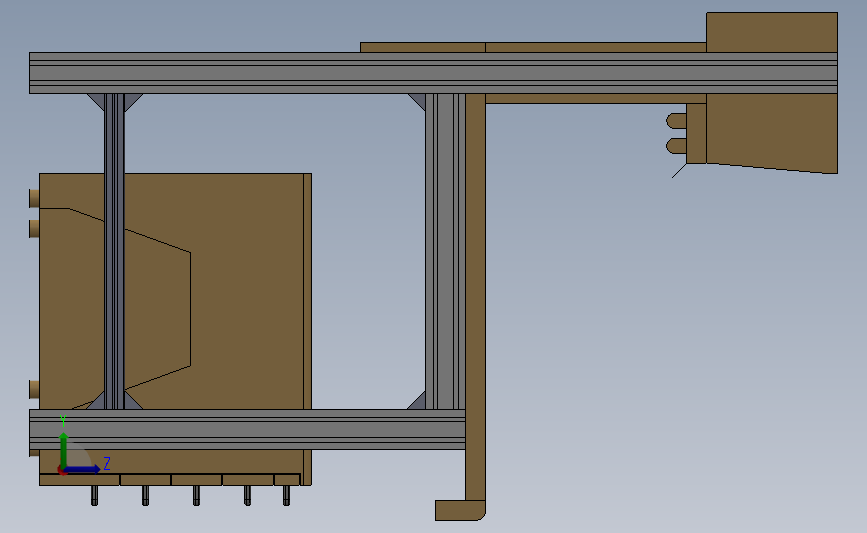Select the thick right vertical extrusion post

445,251
